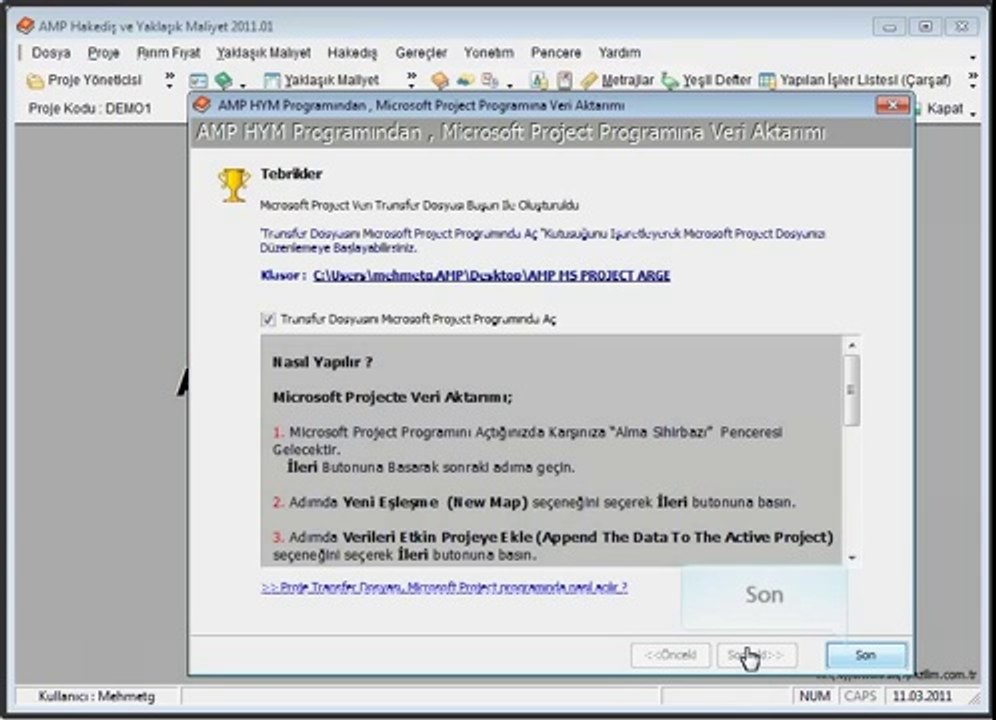Open the Yönetim menu

coord(488,53)
